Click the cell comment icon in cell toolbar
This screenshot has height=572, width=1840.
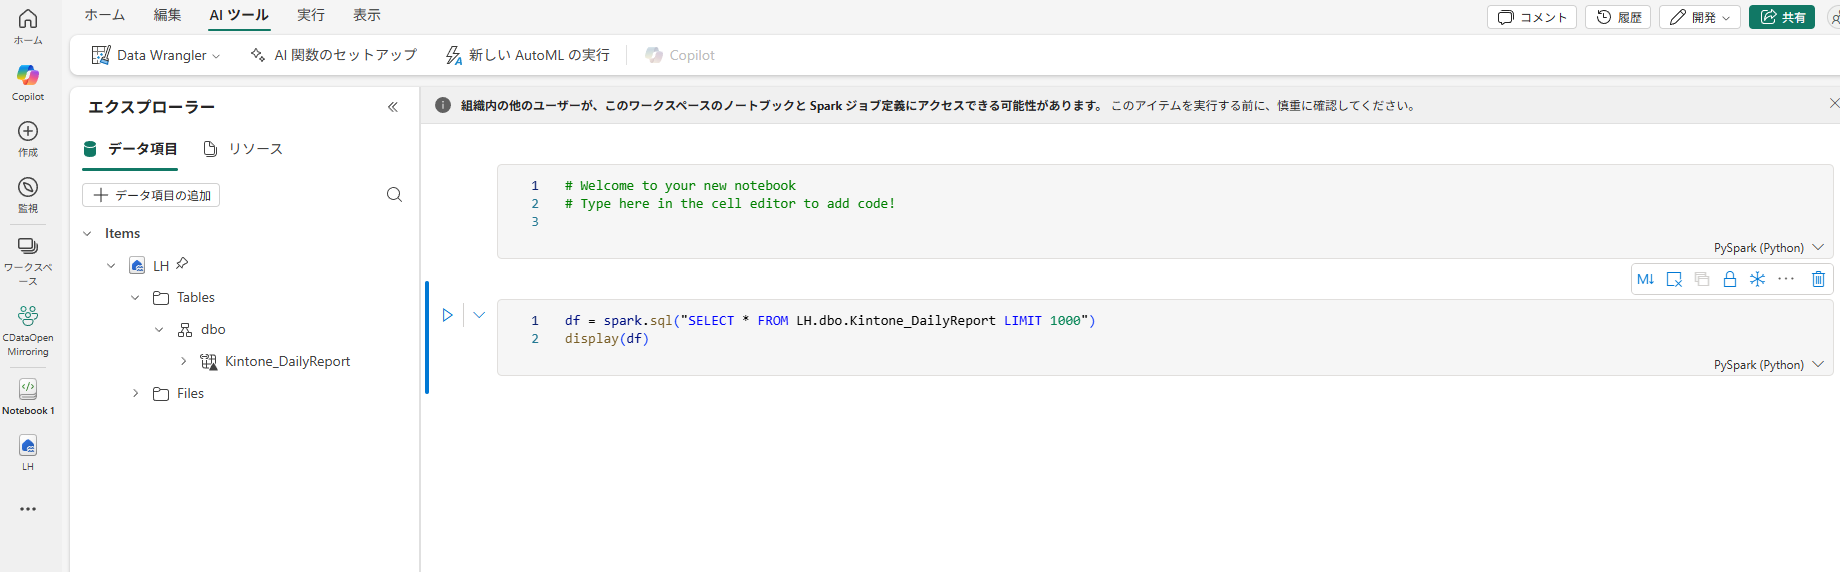click(1674, 279)
